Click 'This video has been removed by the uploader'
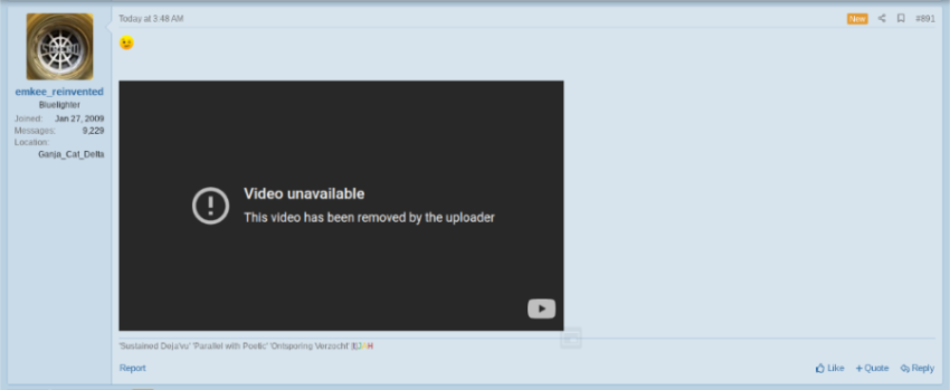The width and height of the screenshot is (950, 390). click(369, 217)
